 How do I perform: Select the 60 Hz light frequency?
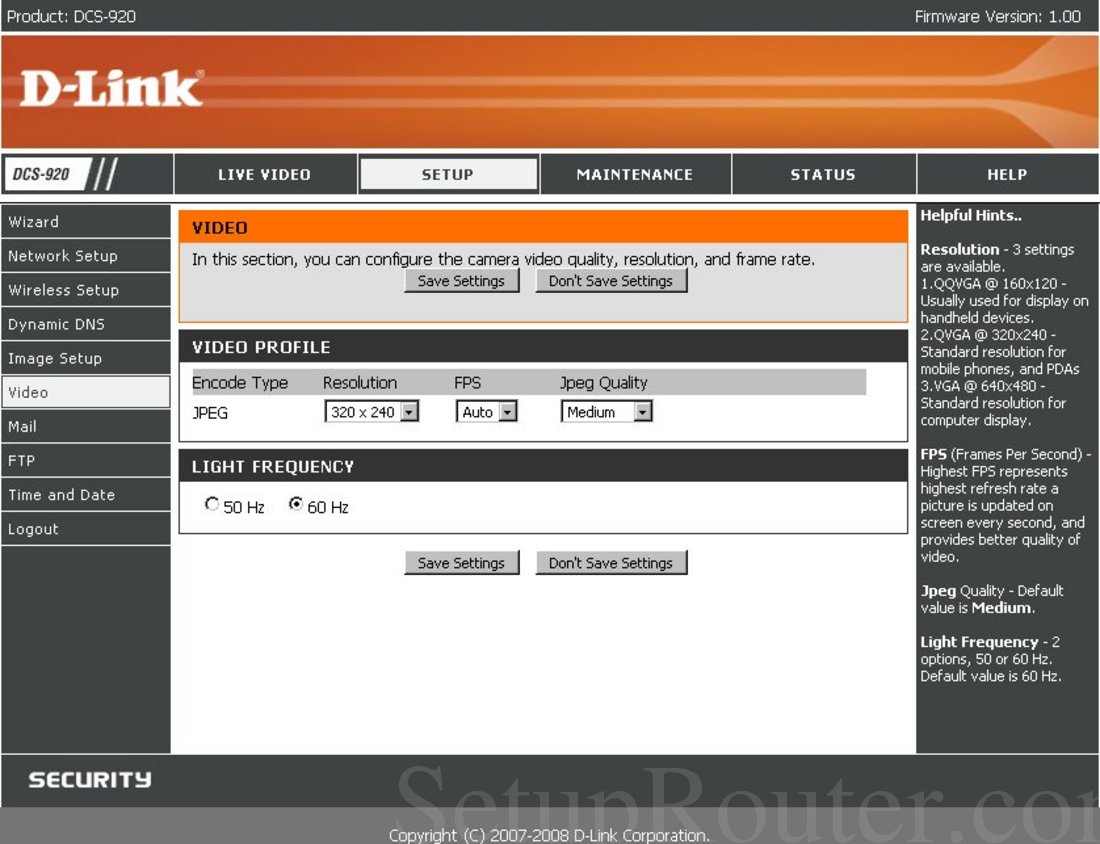click(296, 504)
